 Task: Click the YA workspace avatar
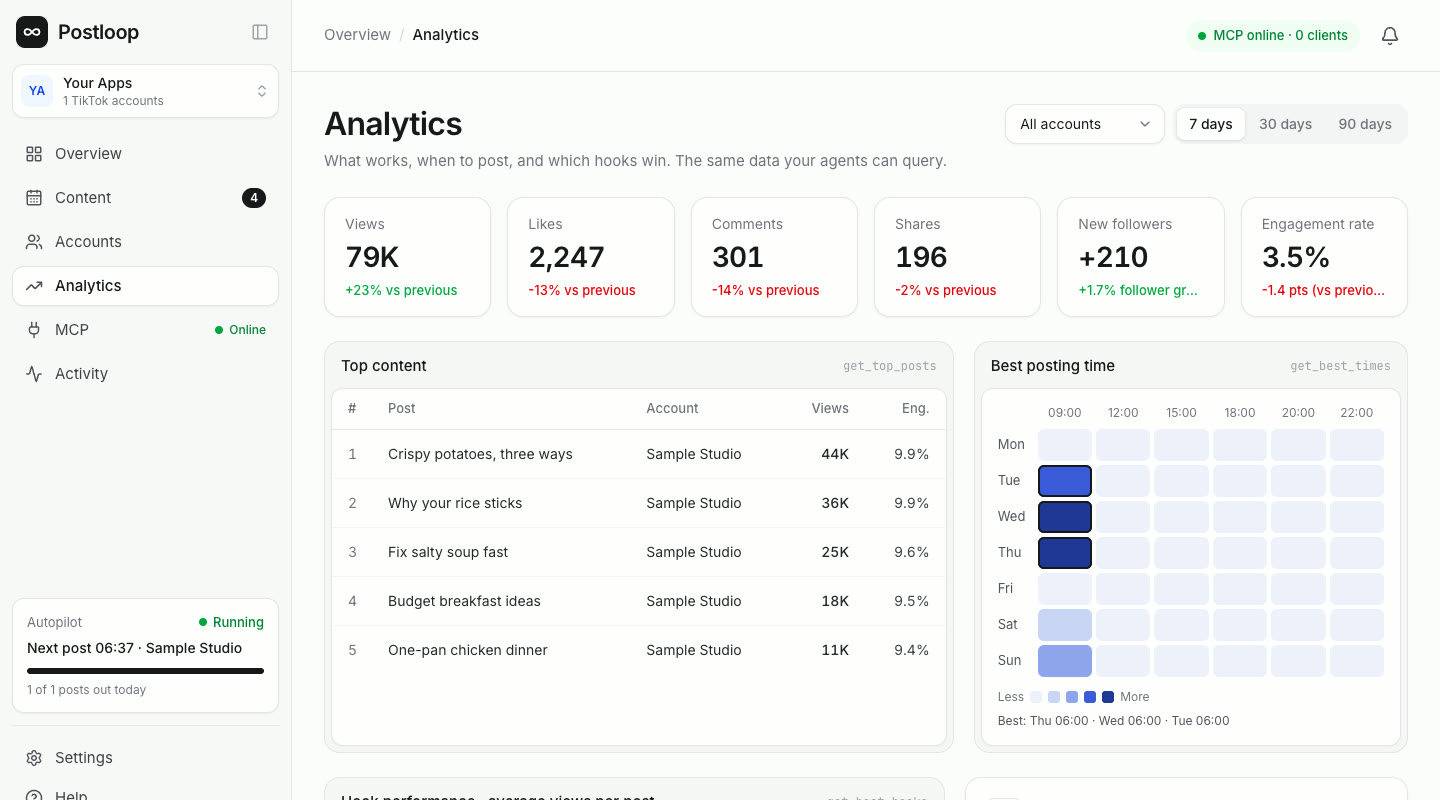tap(37, 91)
